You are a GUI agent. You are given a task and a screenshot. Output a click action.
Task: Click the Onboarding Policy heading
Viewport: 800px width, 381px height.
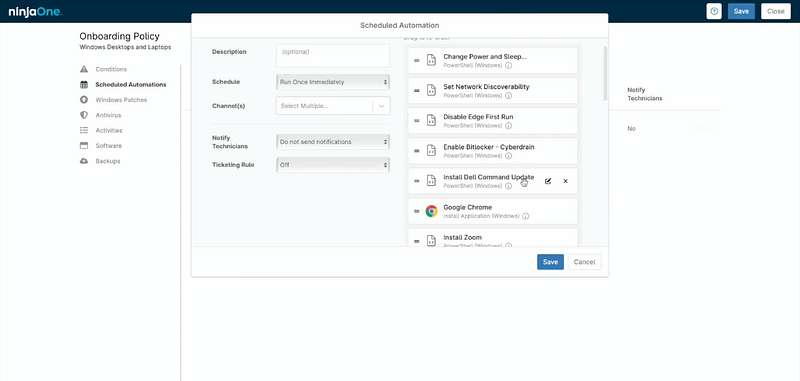[119, 36]
